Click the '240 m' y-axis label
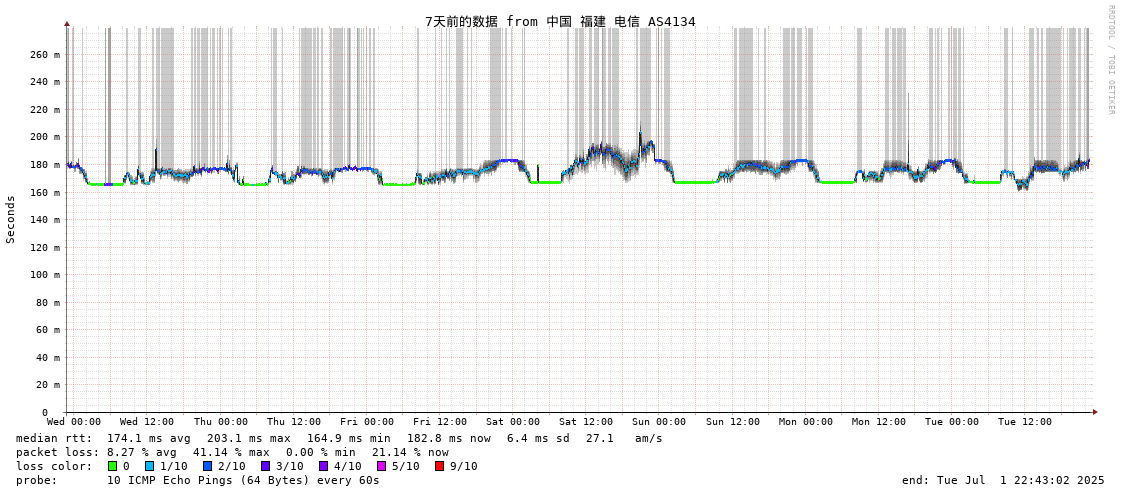 click(x=45, y=82)
